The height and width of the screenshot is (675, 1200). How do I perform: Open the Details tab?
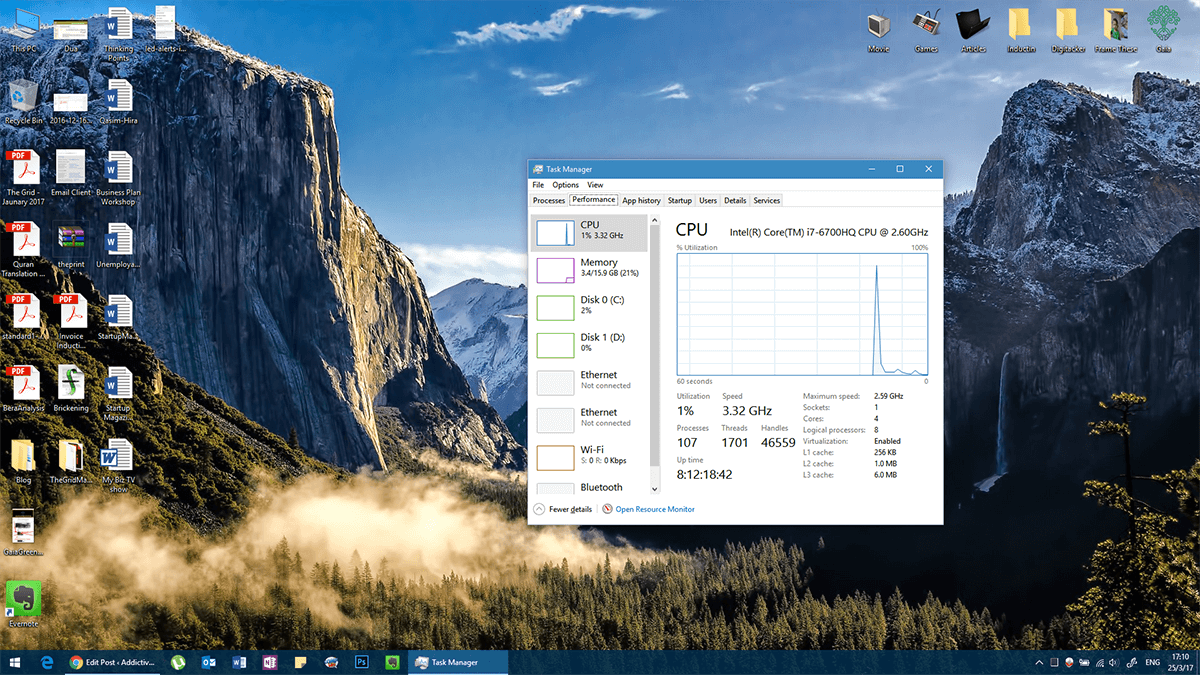point(735,201)
